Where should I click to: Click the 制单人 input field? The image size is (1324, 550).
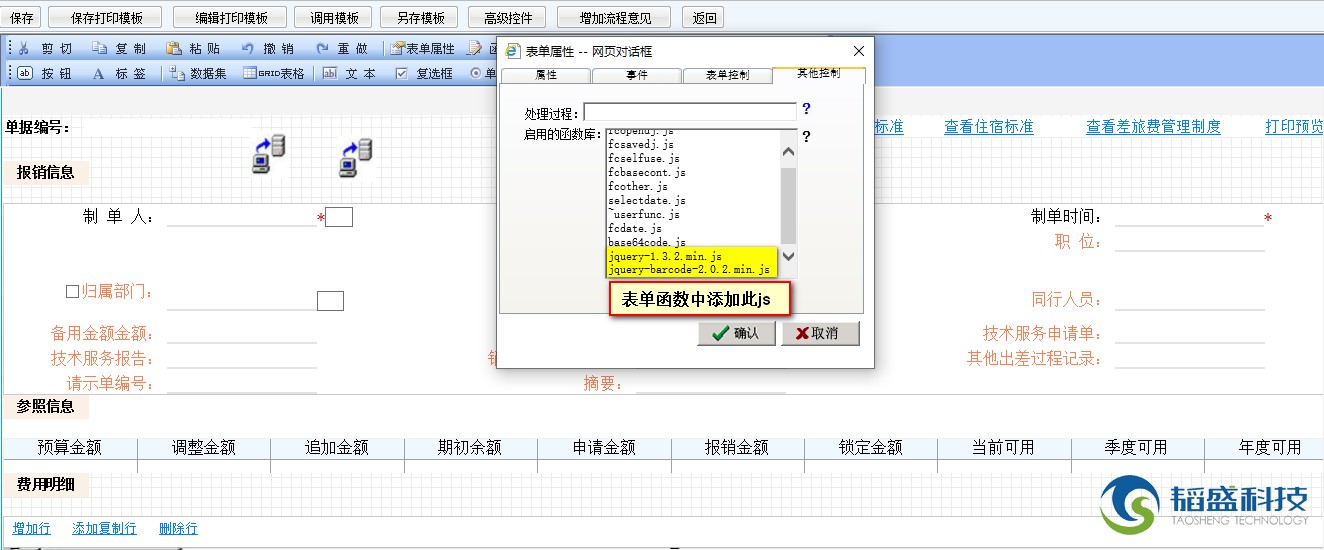(241, 217)
